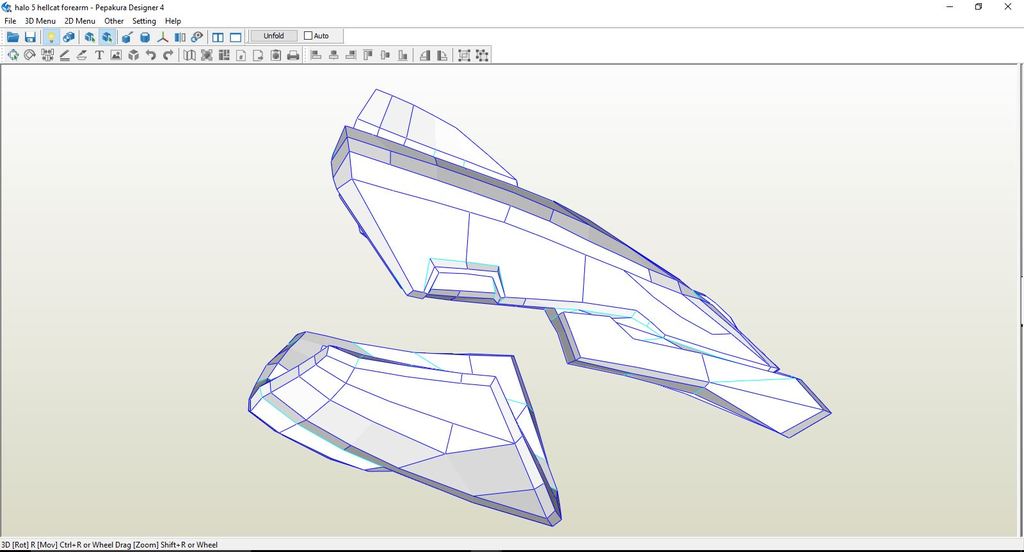Align parts to horizontal center

point(334,56)
